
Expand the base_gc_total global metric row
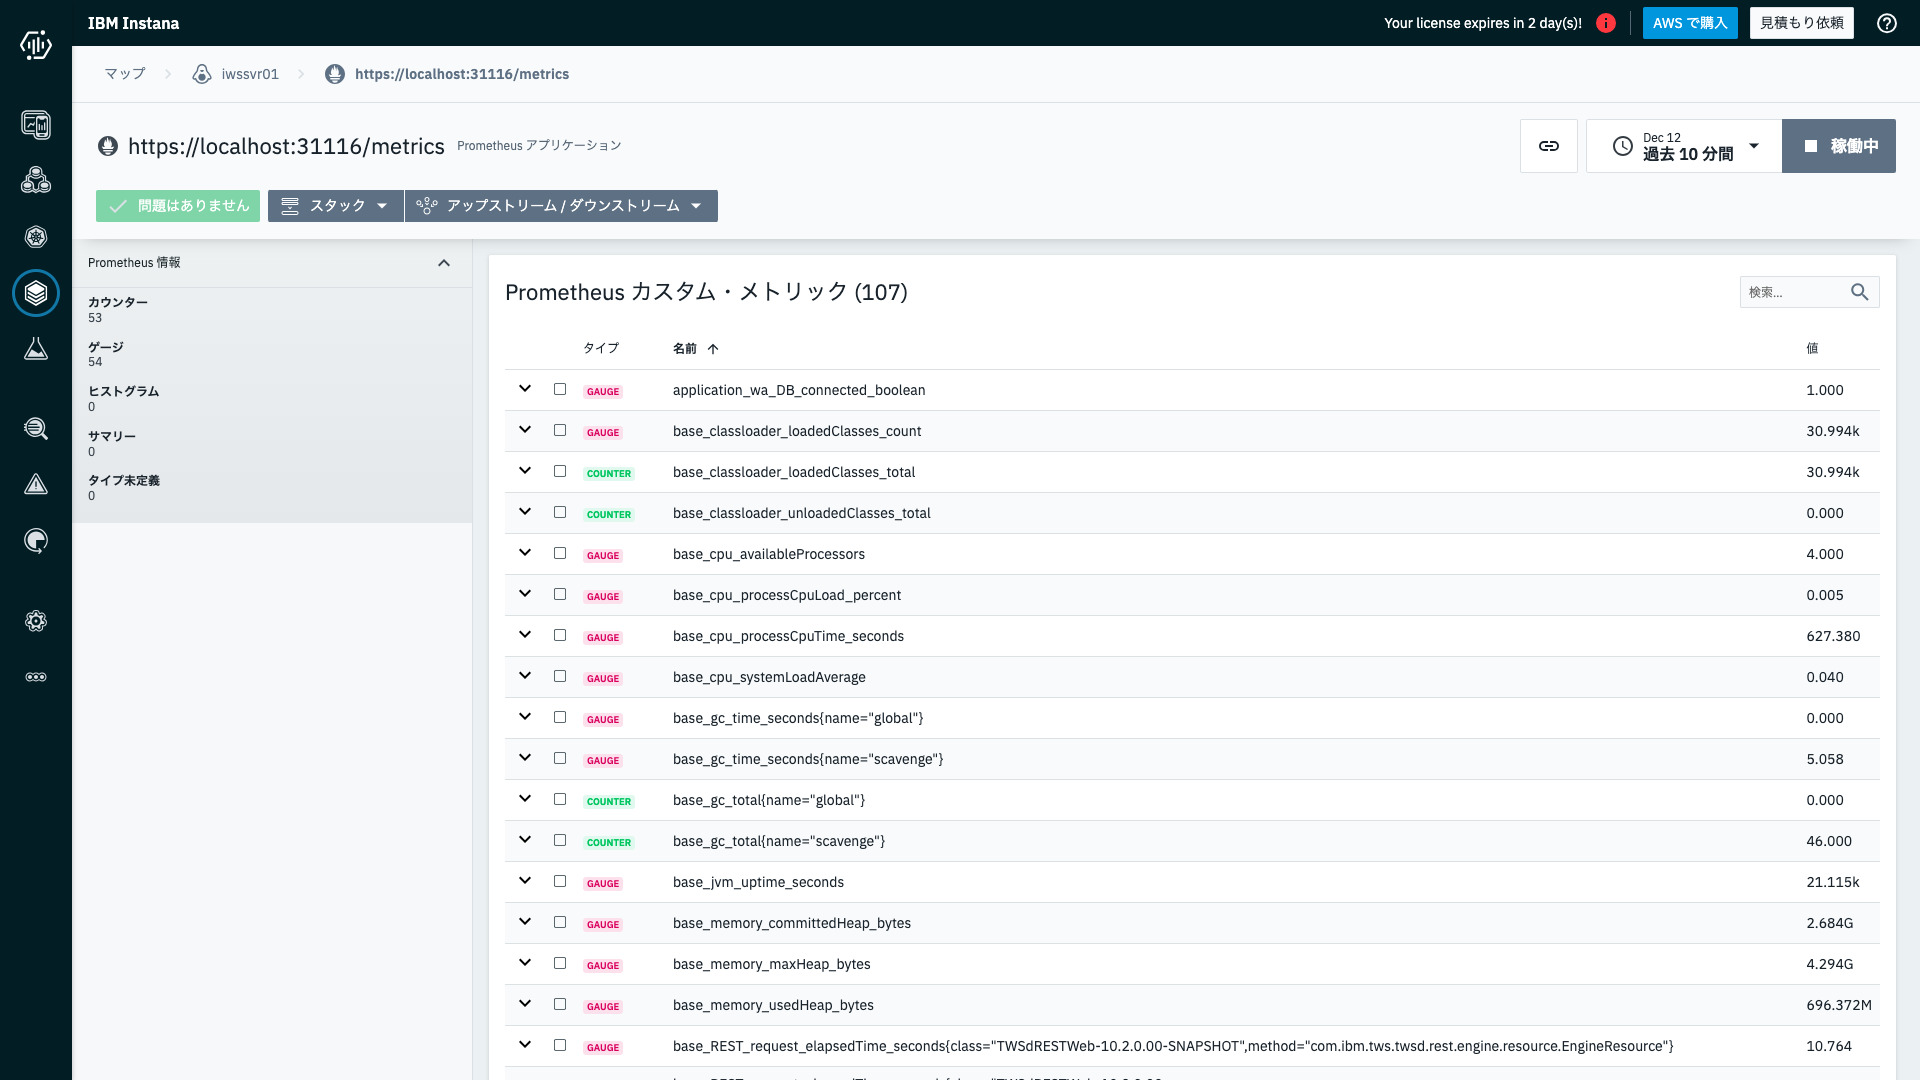click(525, 799)
